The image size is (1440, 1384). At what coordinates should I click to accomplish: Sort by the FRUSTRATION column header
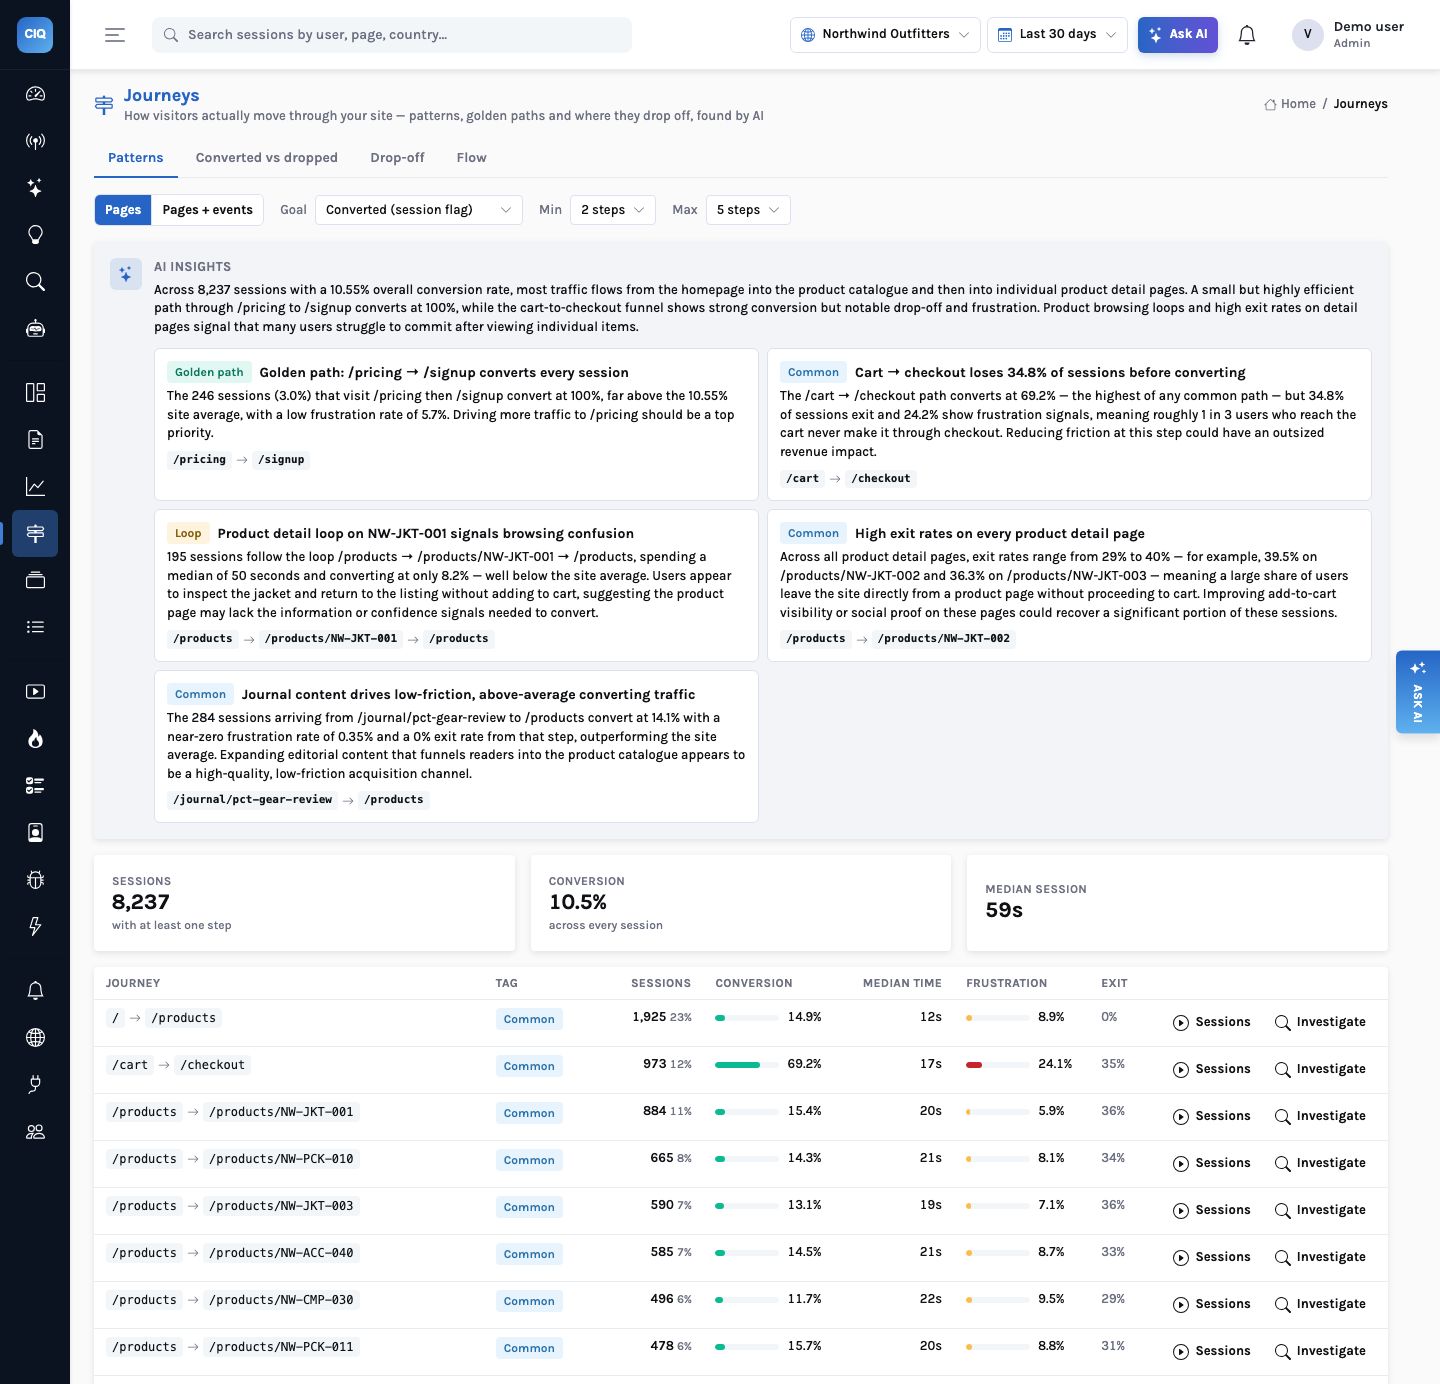1007,984
